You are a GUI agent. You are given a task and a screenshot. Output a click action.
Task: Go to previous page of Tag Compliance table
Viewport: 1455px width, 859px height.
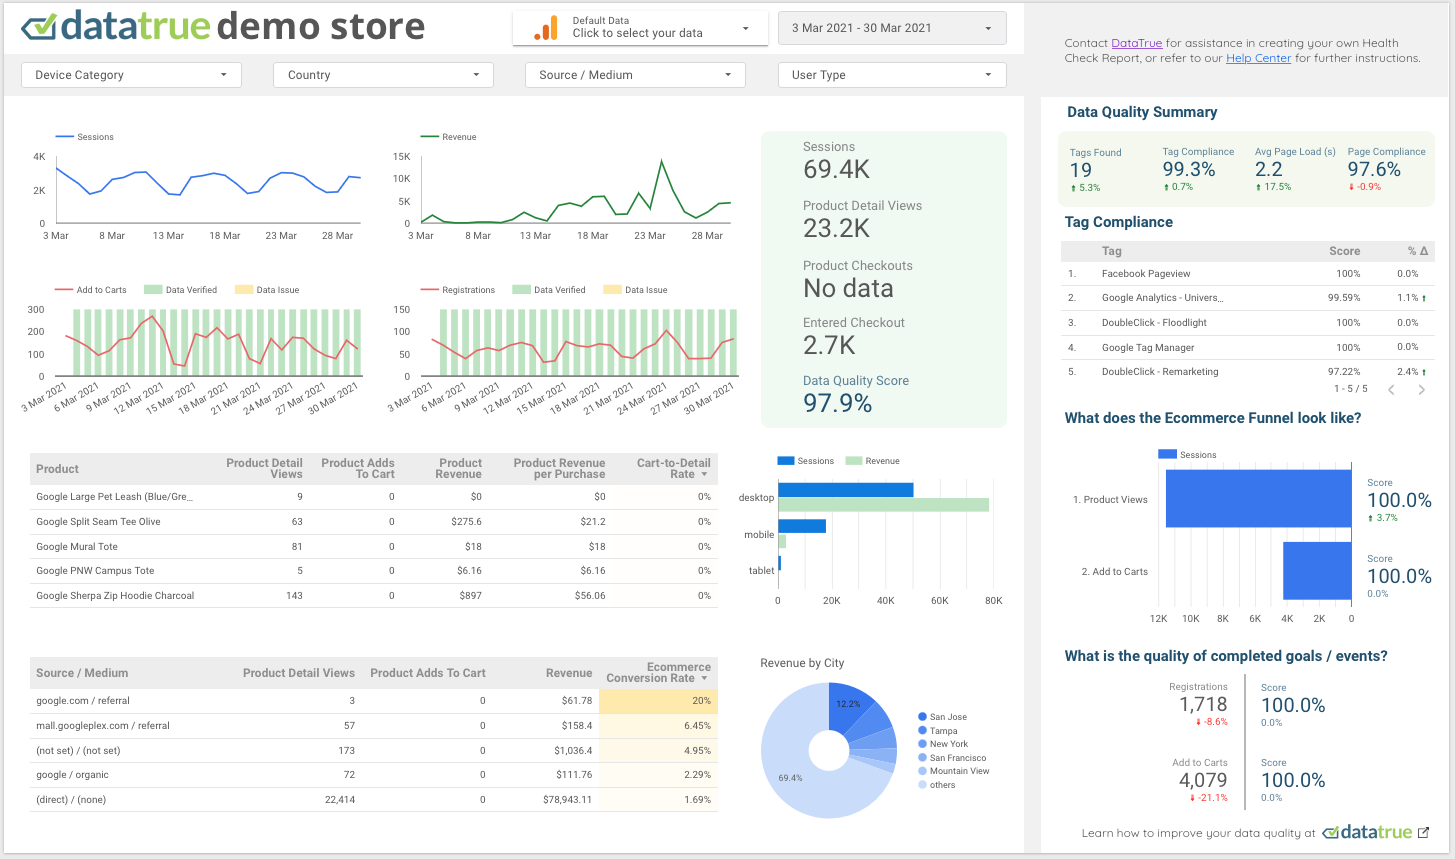(x=1391, y=389)
